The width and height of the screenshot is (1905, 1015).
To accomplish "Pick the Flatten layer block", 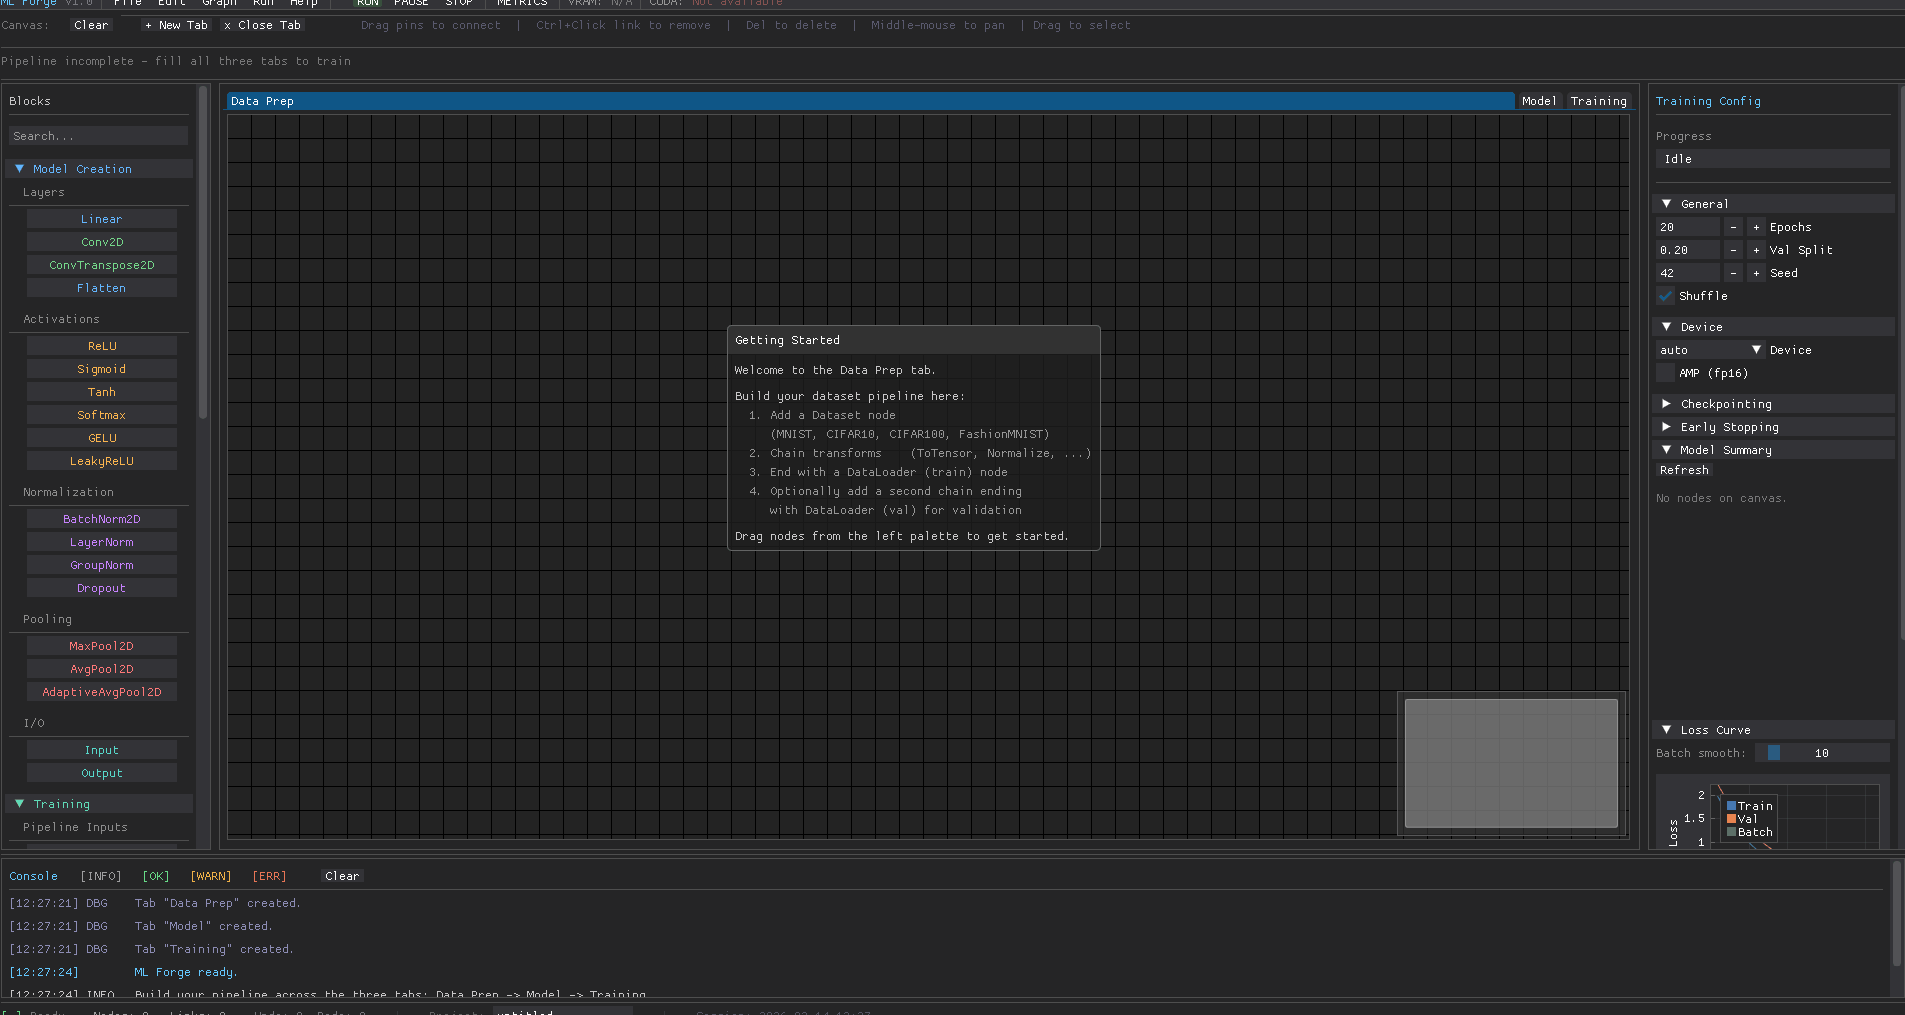I will (x=101, y=287).
